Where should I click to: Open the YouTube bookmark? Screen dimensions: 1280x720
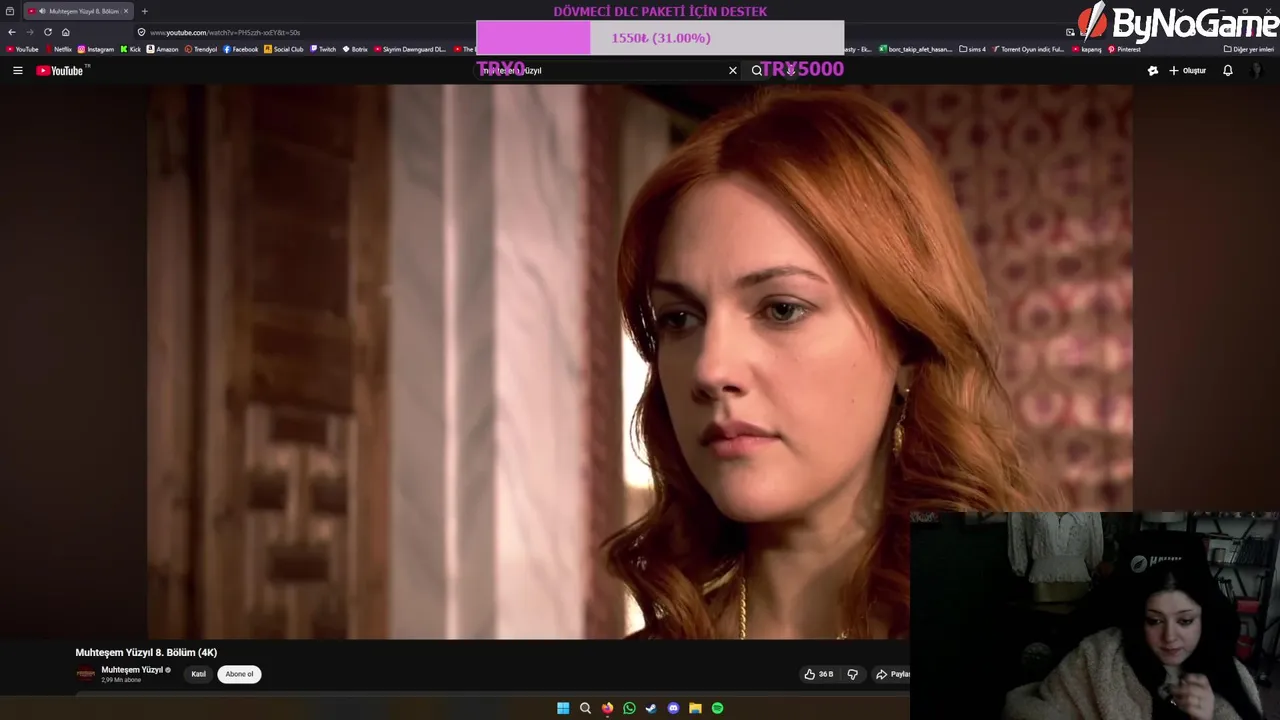23,49
